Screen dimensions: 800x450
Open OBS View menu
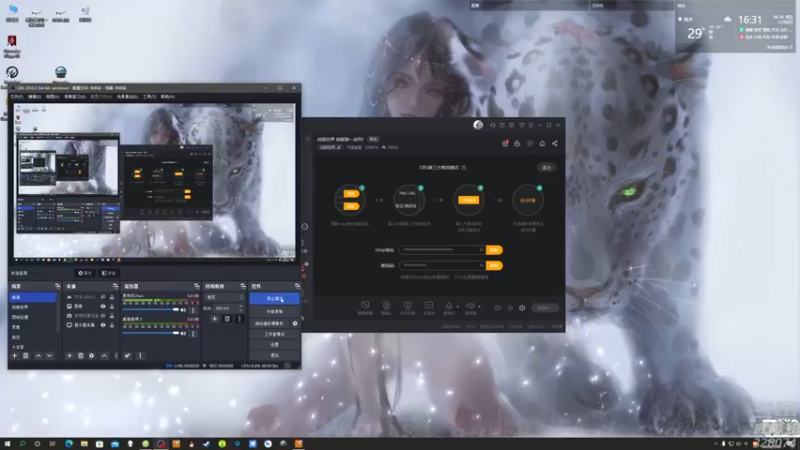point(53,96)
